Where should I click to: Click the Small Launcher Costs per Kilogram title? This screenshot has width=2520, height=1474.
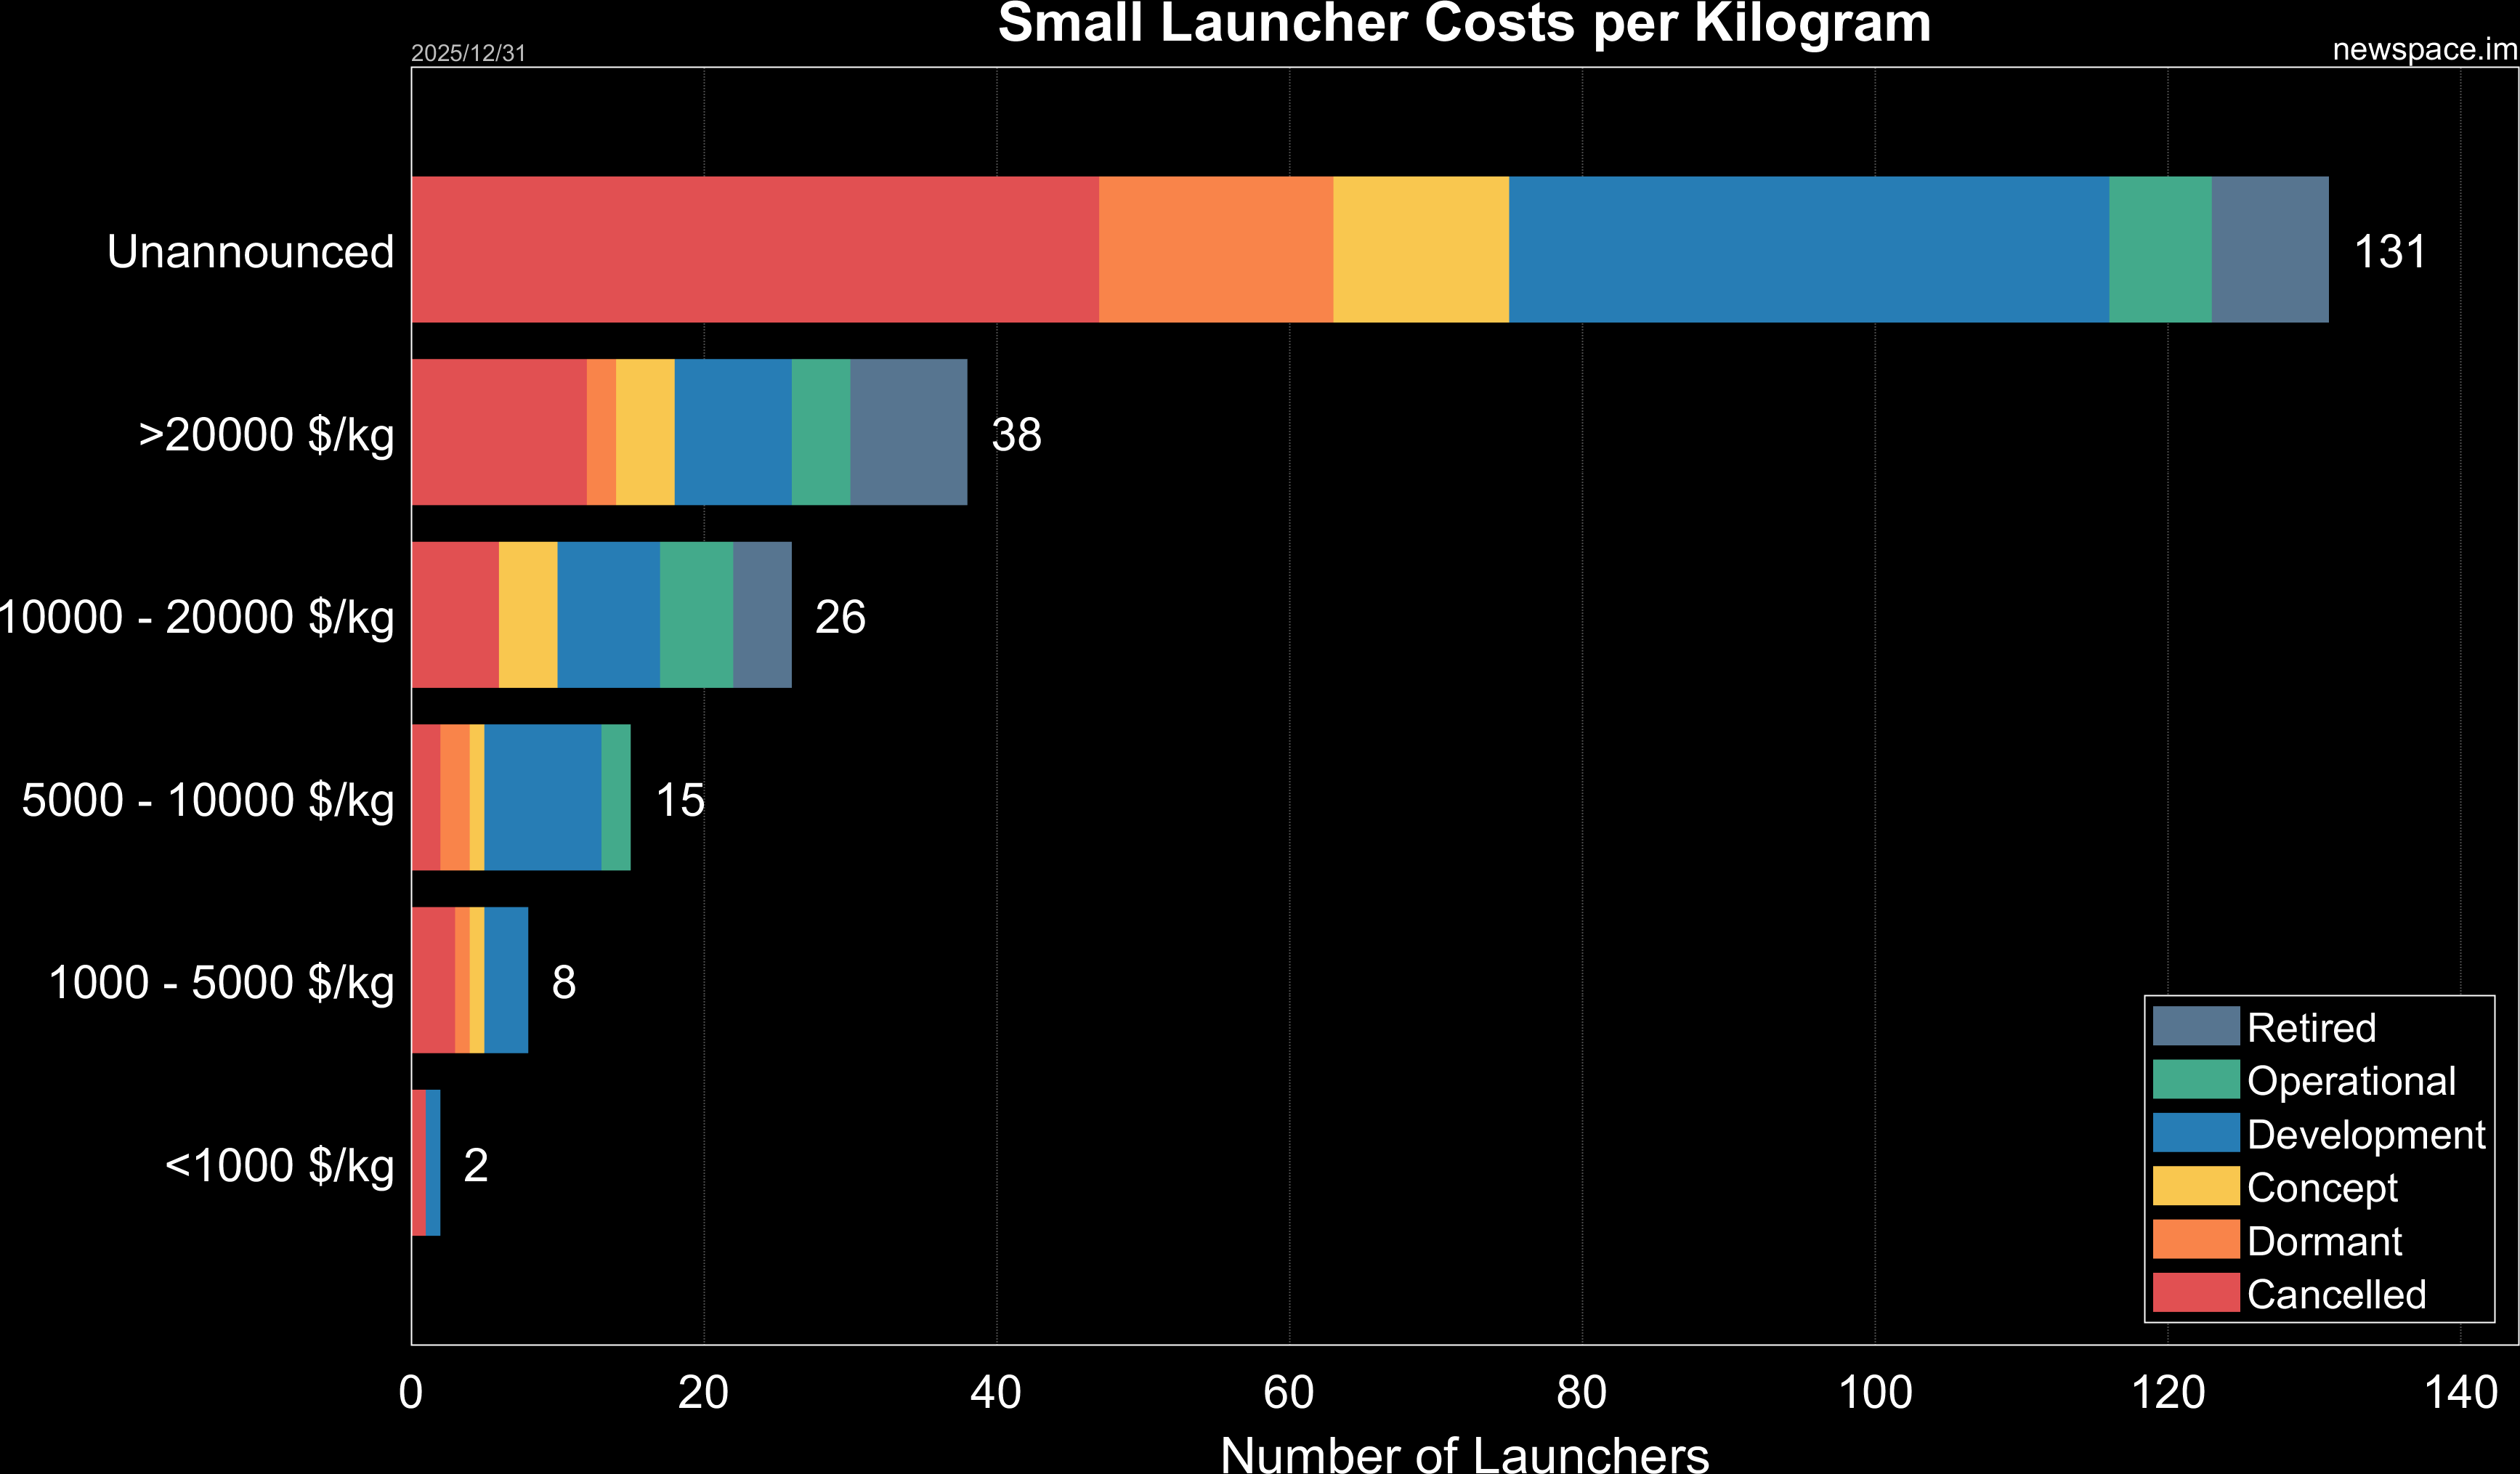click(1464, 22)
